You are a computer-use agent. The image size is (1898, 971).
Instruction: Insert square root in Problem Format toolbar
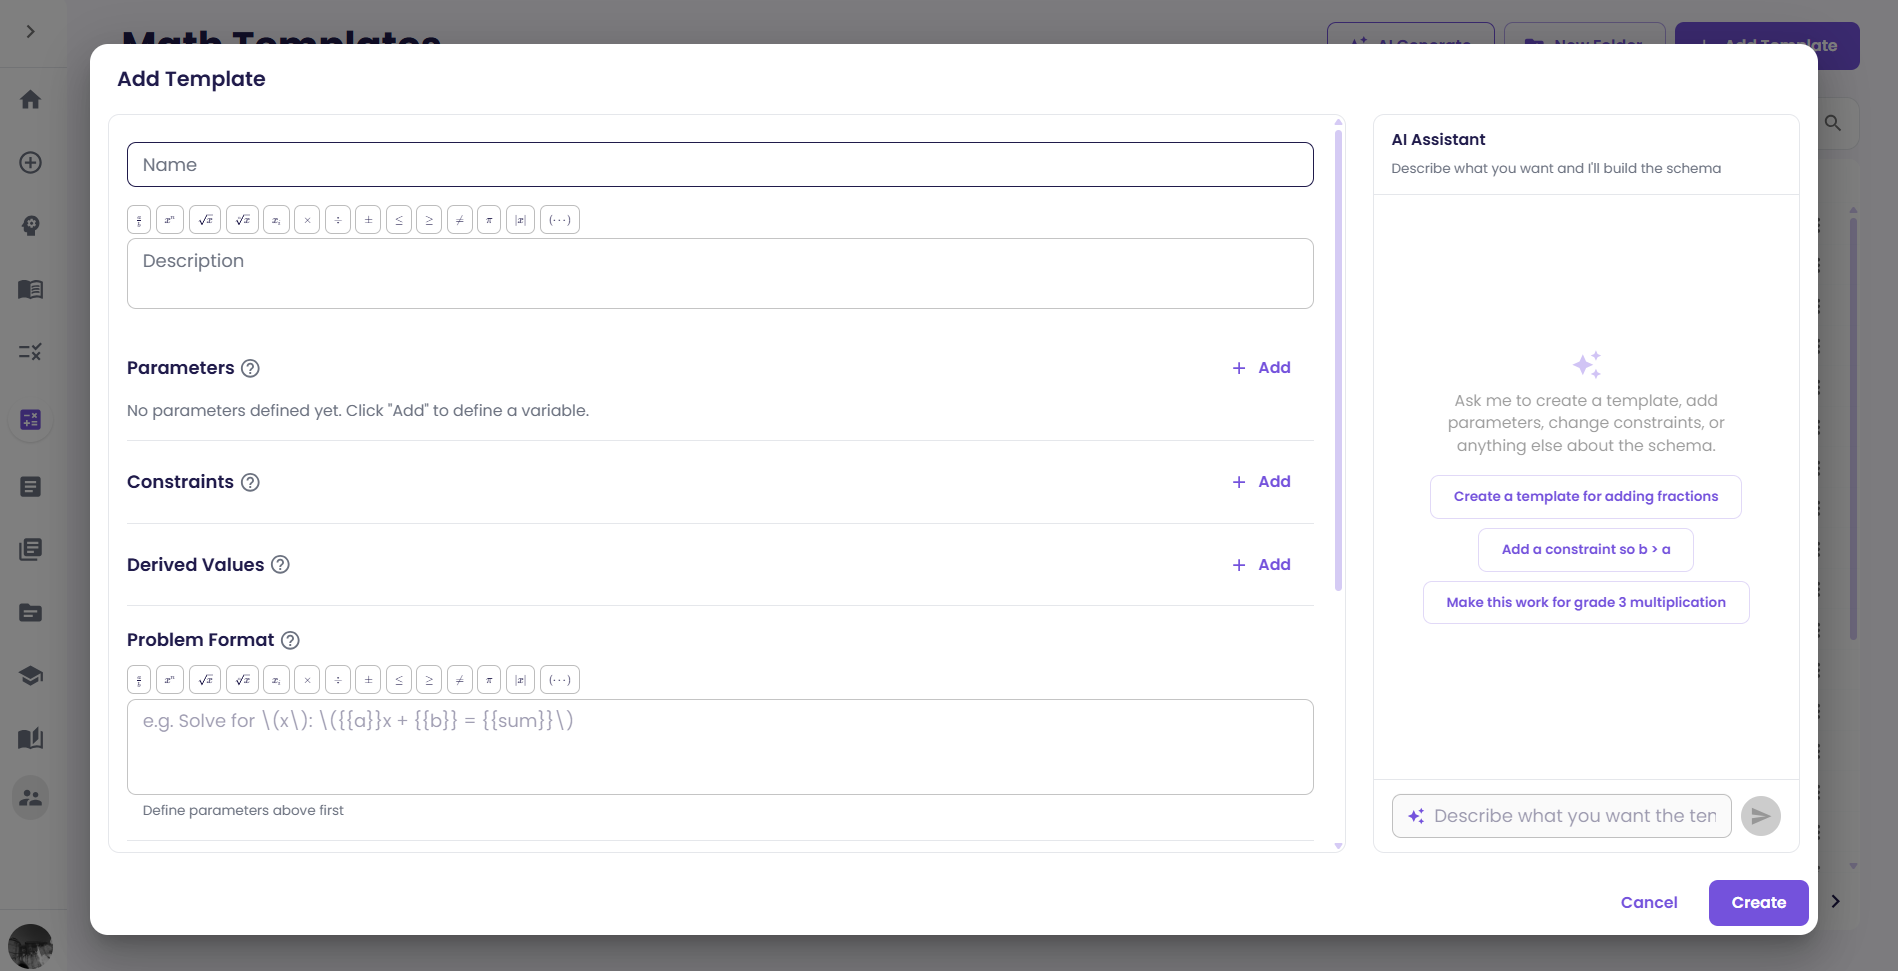pyautogui.click(x=205, y=680)
